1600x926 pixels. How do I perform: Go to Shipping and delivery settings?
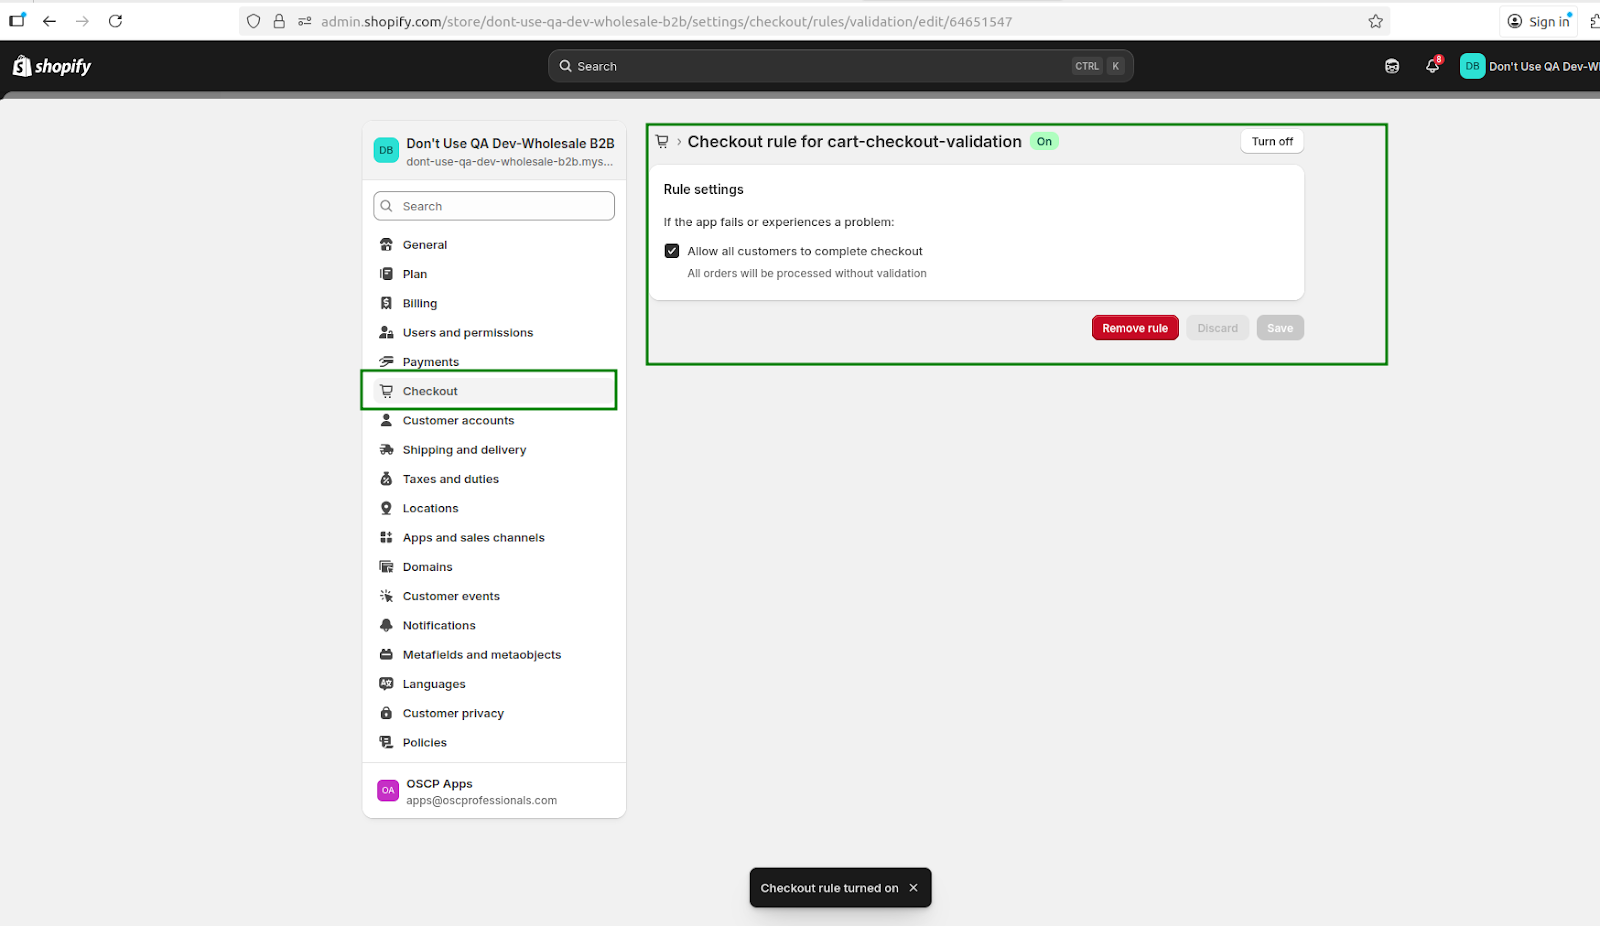(464, 450)
